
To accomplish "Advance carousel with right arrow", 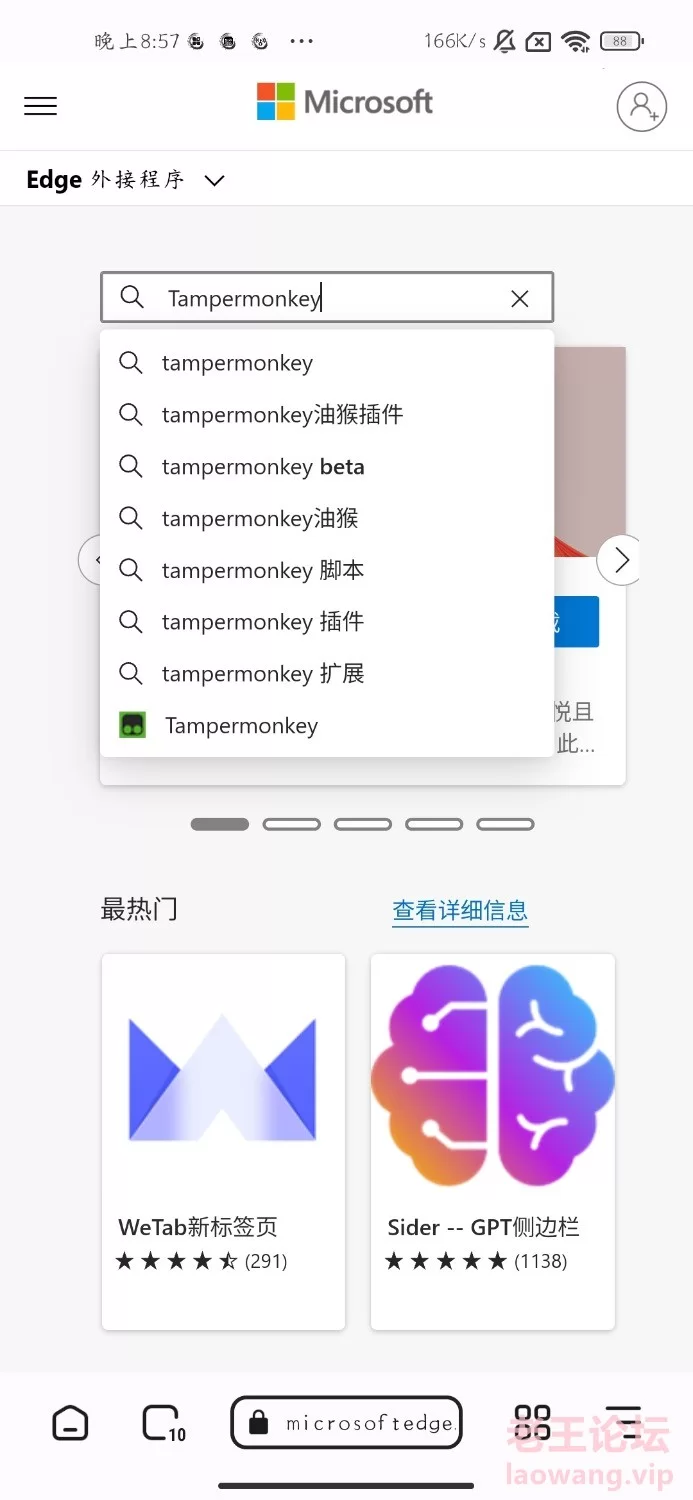I will click(620, 560).
